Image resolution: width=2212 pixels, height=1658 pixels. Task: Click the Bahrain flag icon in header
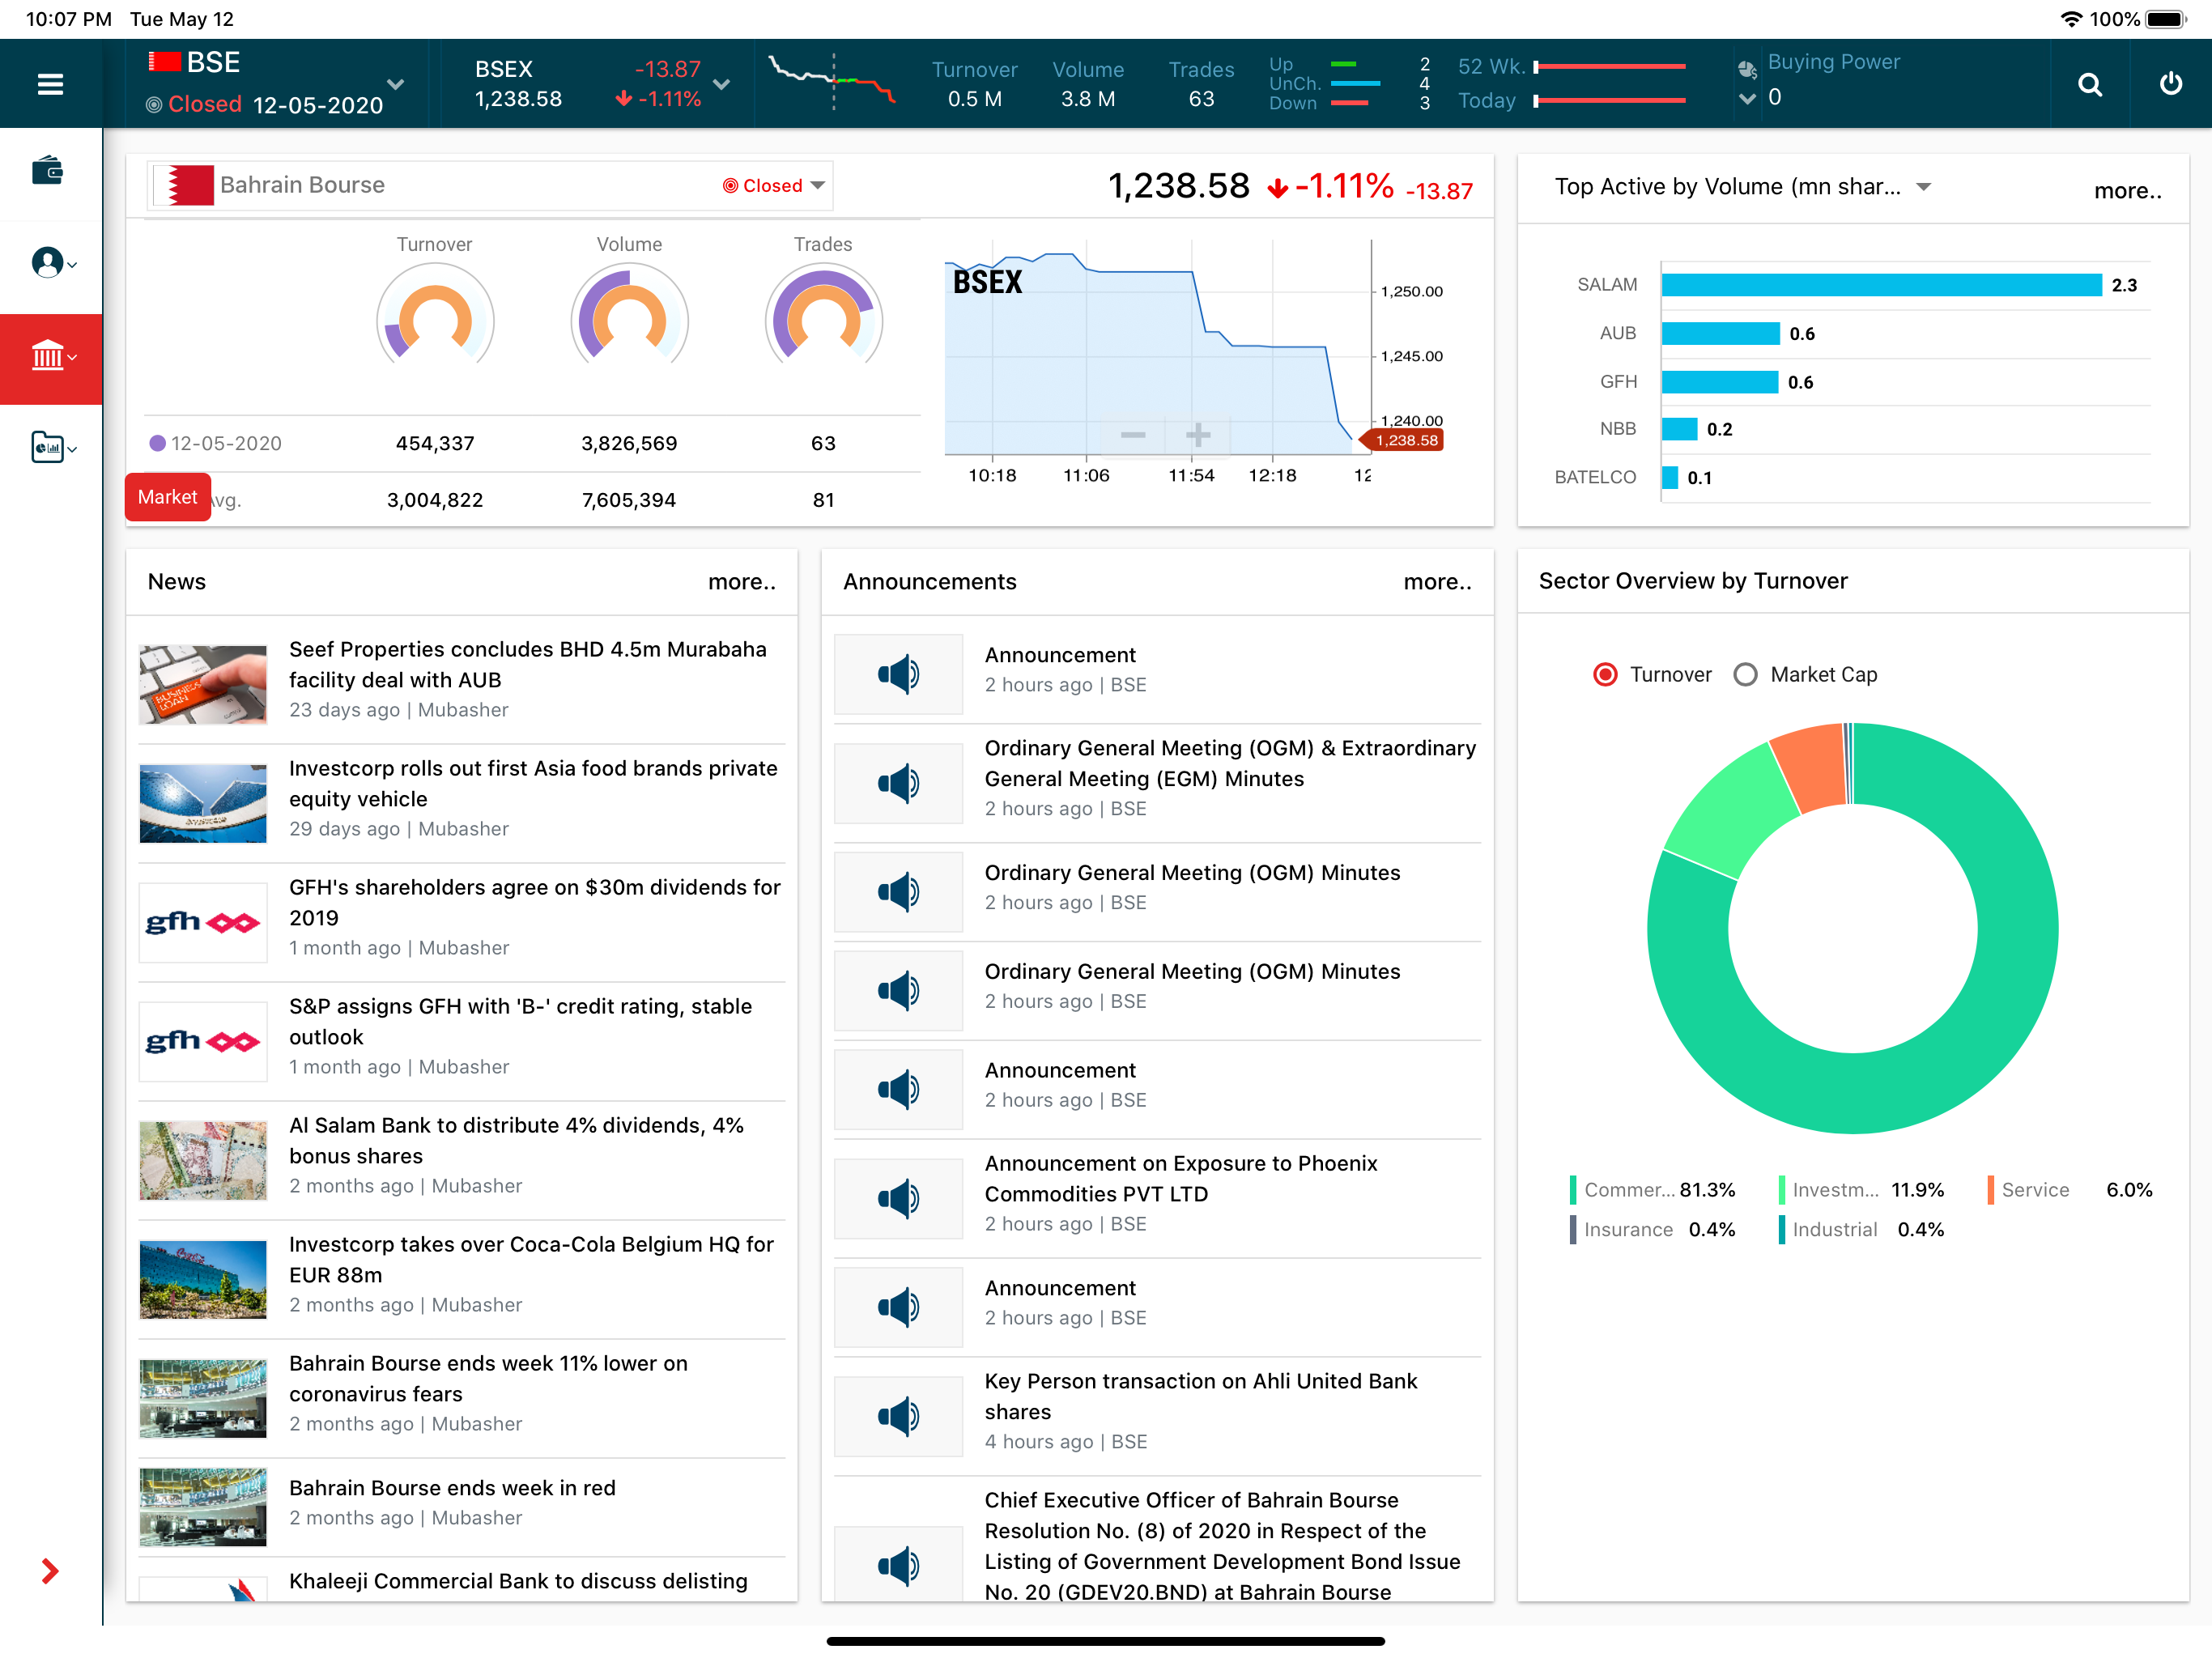point(164,62)
